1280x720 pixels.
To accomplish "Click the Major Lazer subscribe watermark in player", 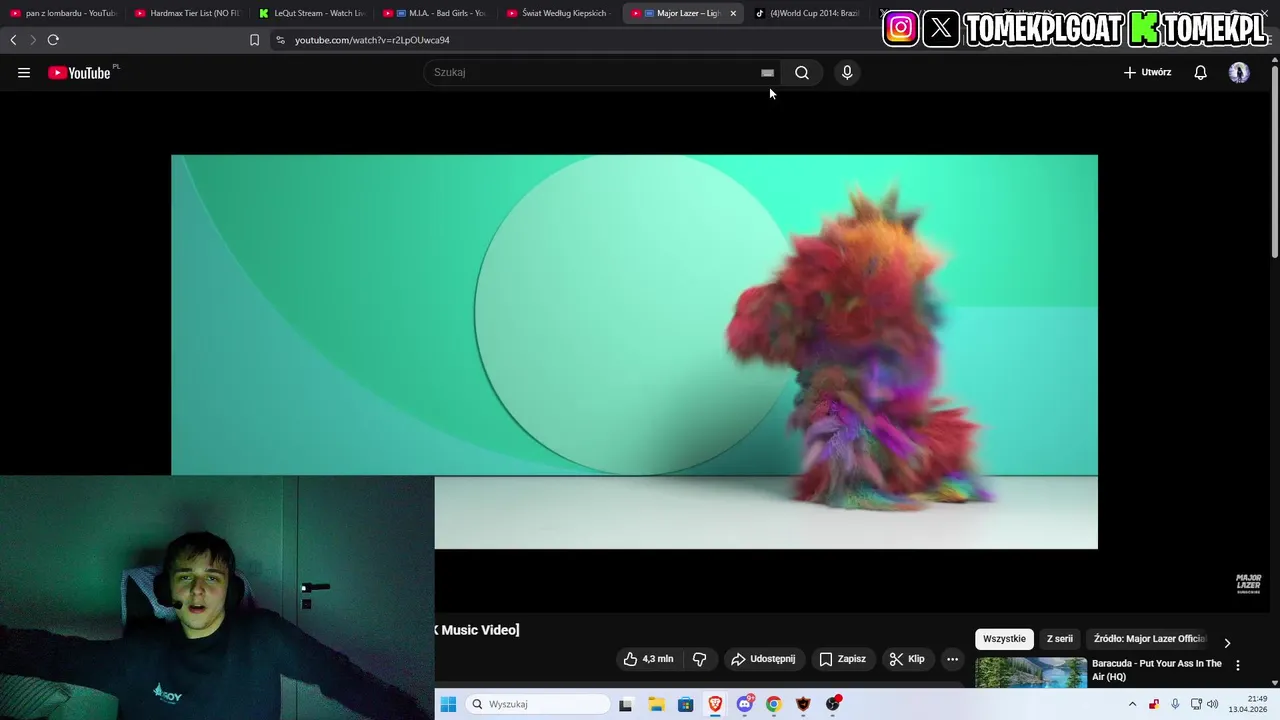I will pyautogui.click(x=1248, y=583).
